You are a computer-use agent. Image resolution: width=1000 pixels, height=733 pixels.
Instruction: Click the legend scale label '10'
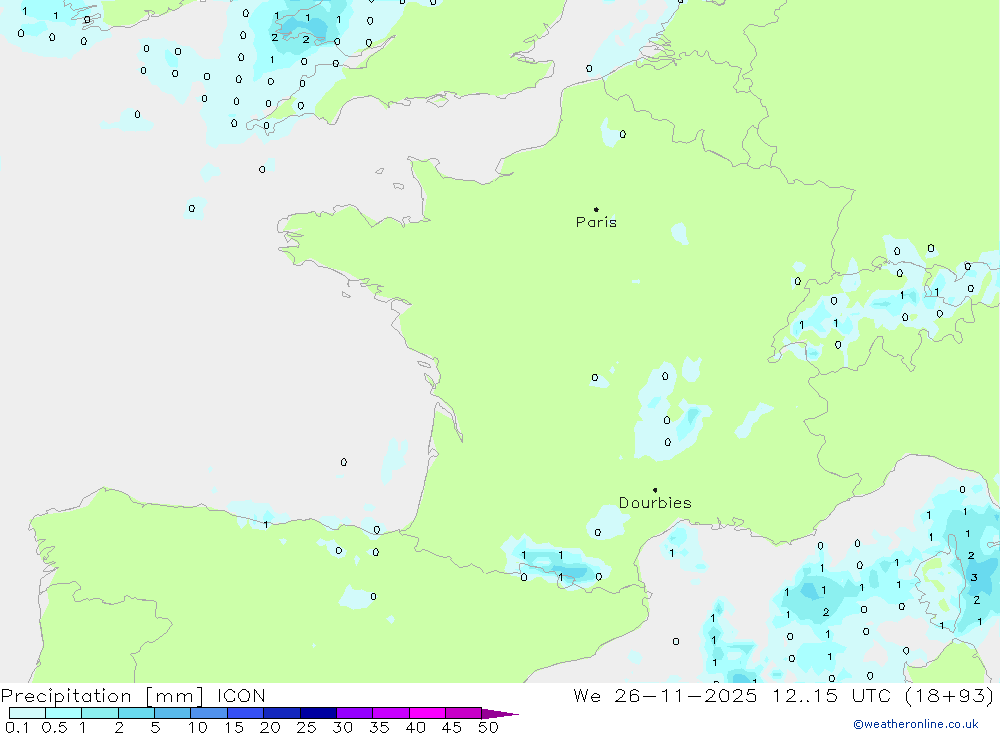point(198,727)
